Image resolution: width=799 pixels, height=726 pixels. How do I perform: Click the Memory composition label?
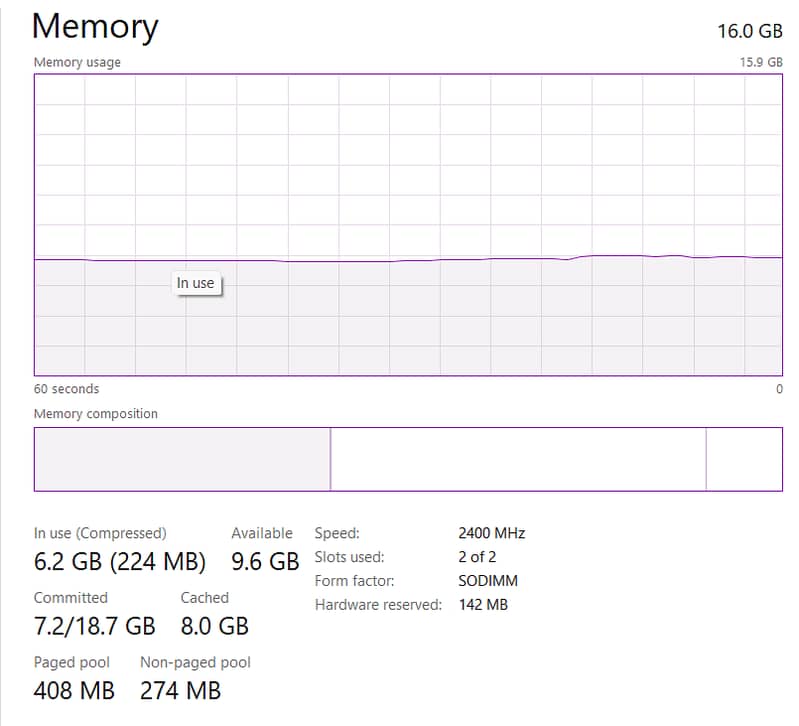click(x=95, y=414)
